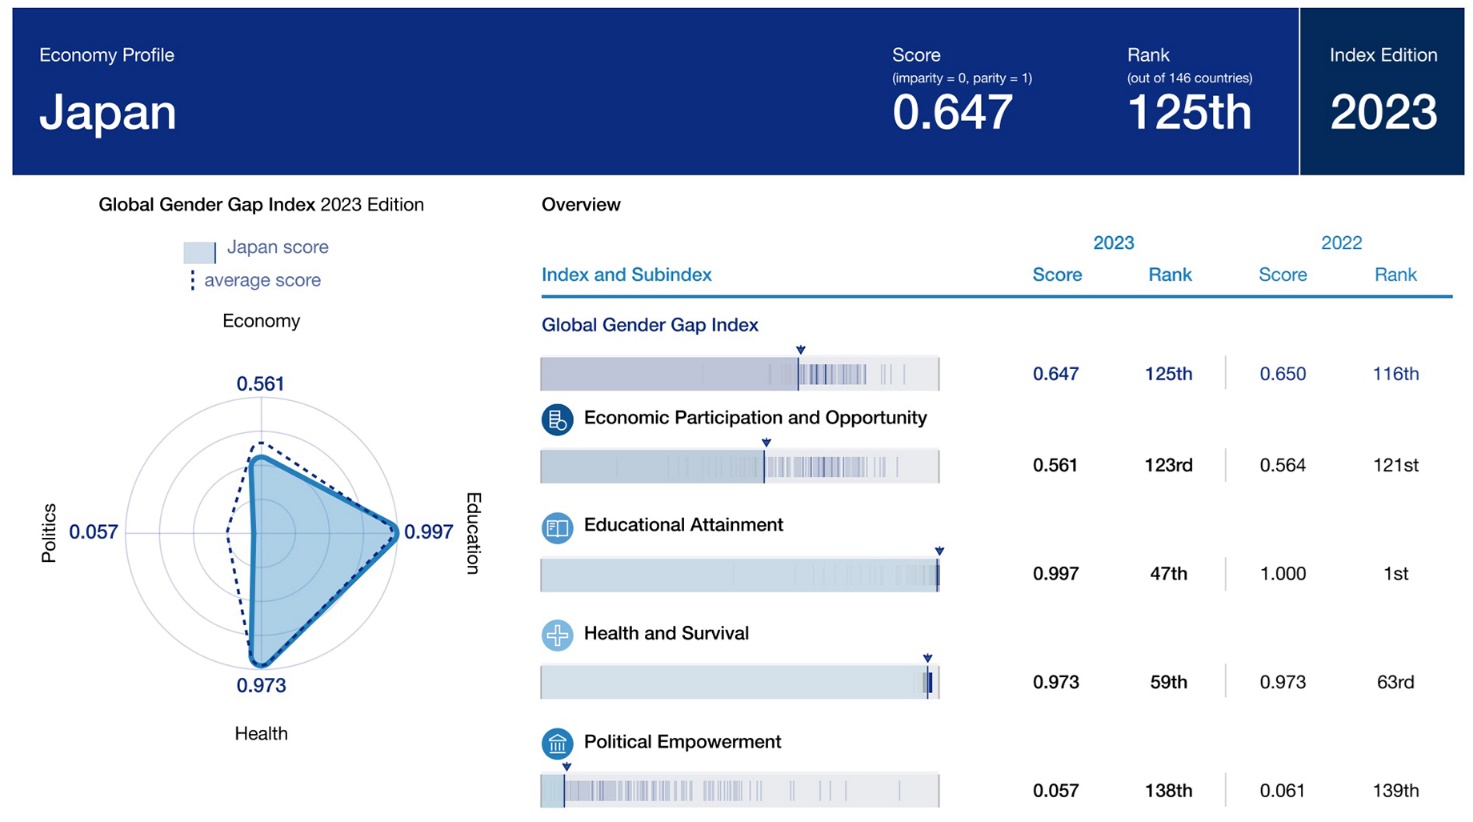Click the 2023 index edition value
Screen dimensions: 1473x822
(x=1383, y=111)
